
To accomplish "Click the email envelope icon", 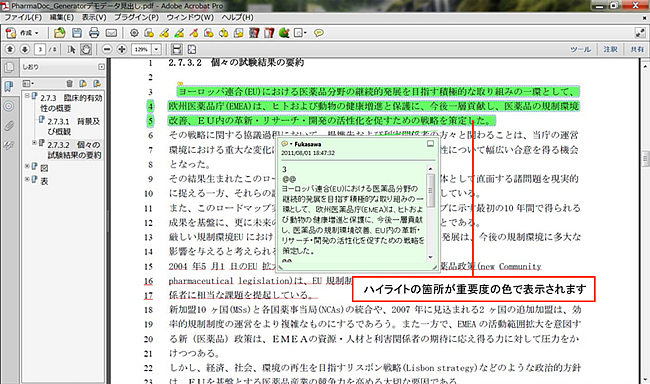I will tap(111, 33).
